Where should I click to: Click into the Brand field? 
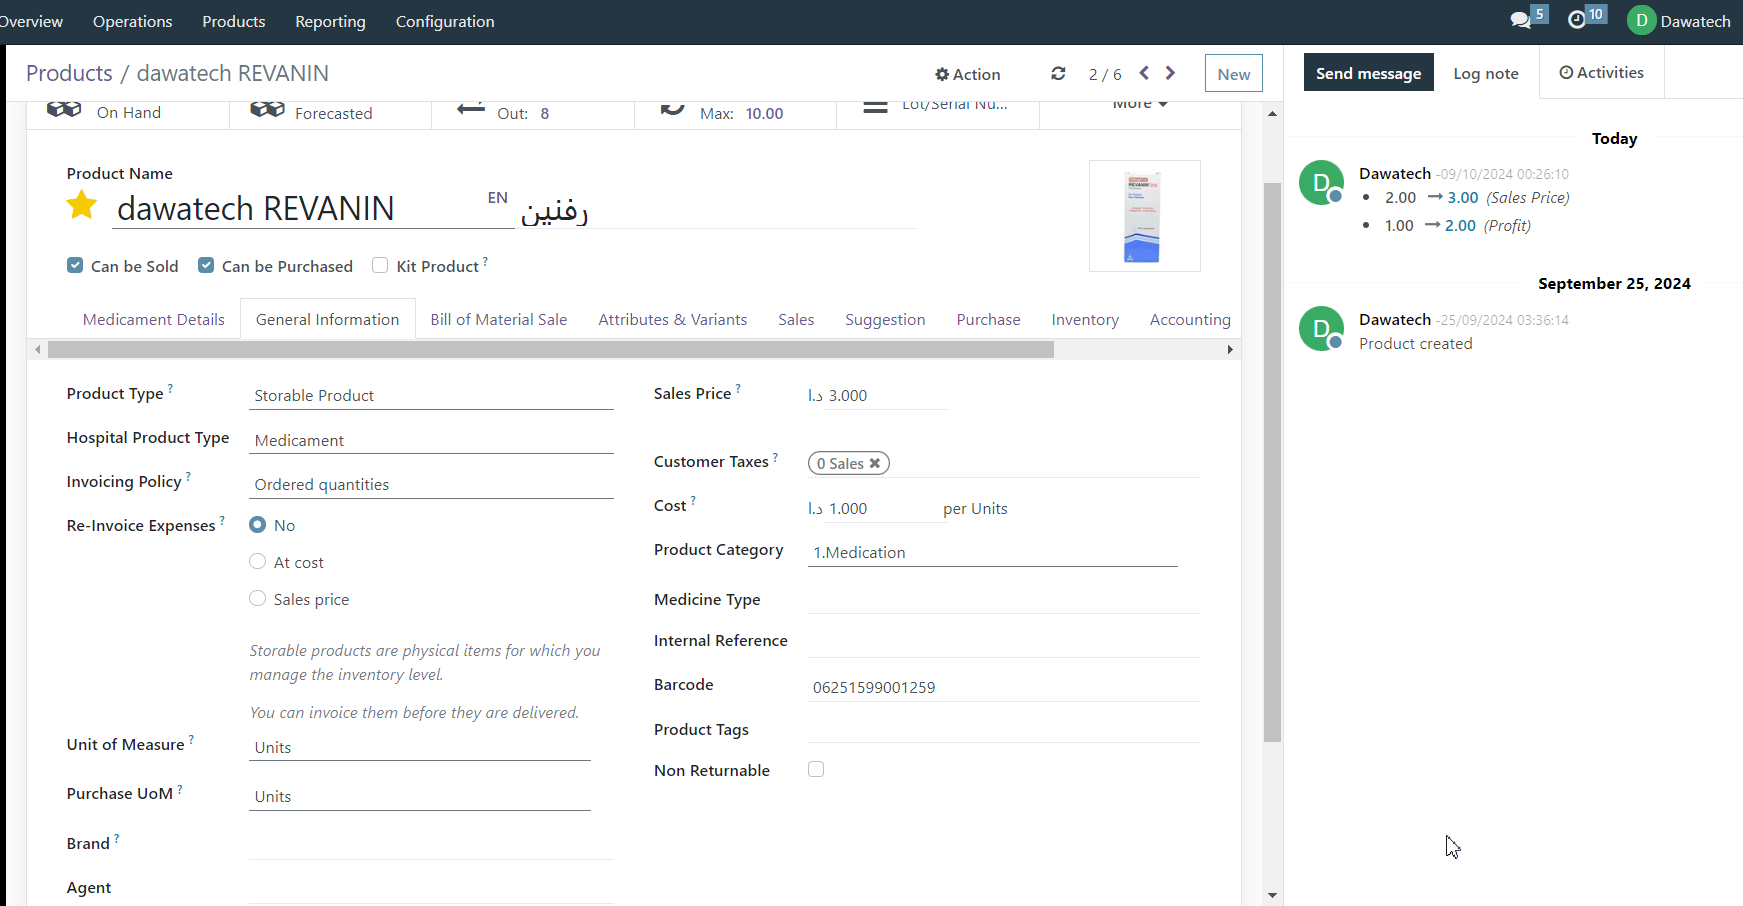(431, 844)
